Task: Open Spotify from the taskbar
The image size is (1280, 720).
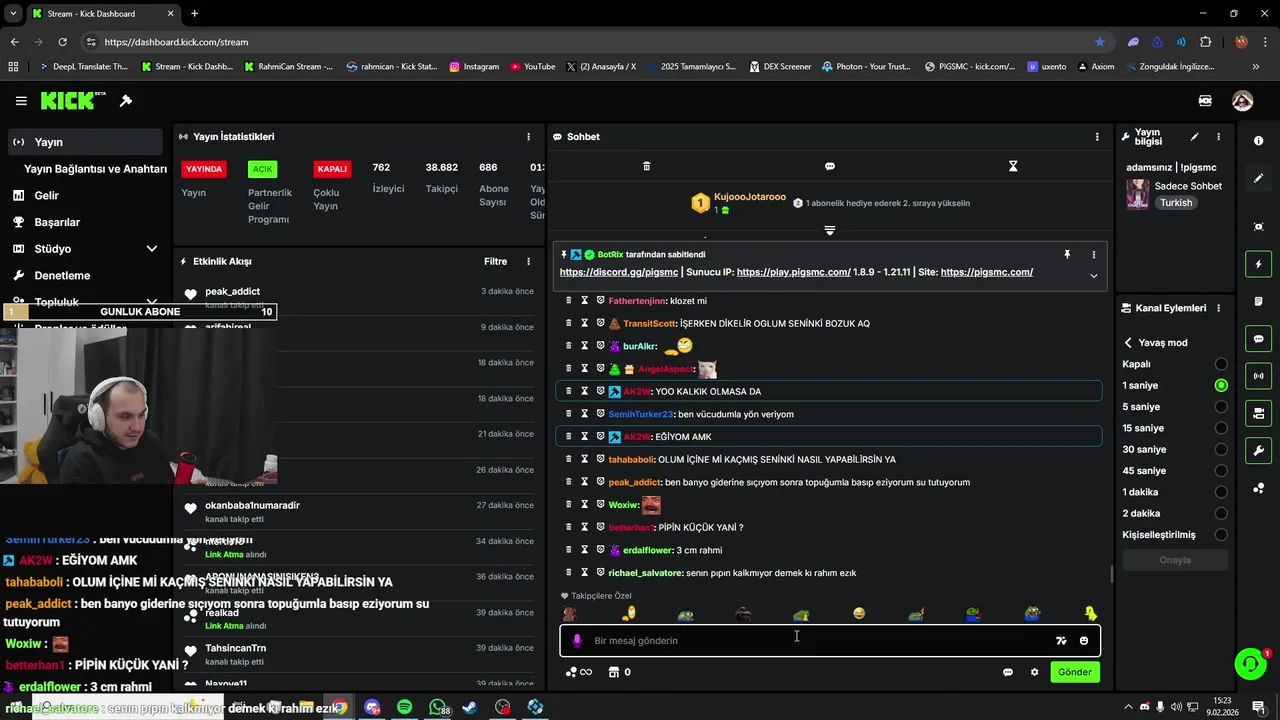Action: [404, 707]
